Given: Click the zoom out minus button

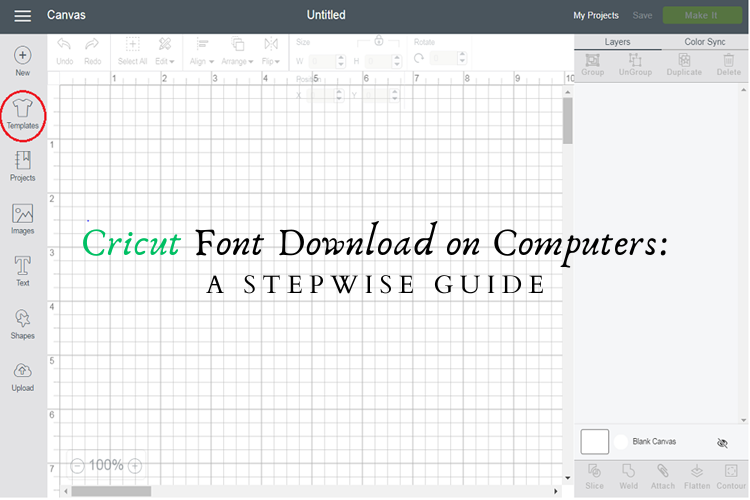Looking at the screenshot, I should coord(78,465).
